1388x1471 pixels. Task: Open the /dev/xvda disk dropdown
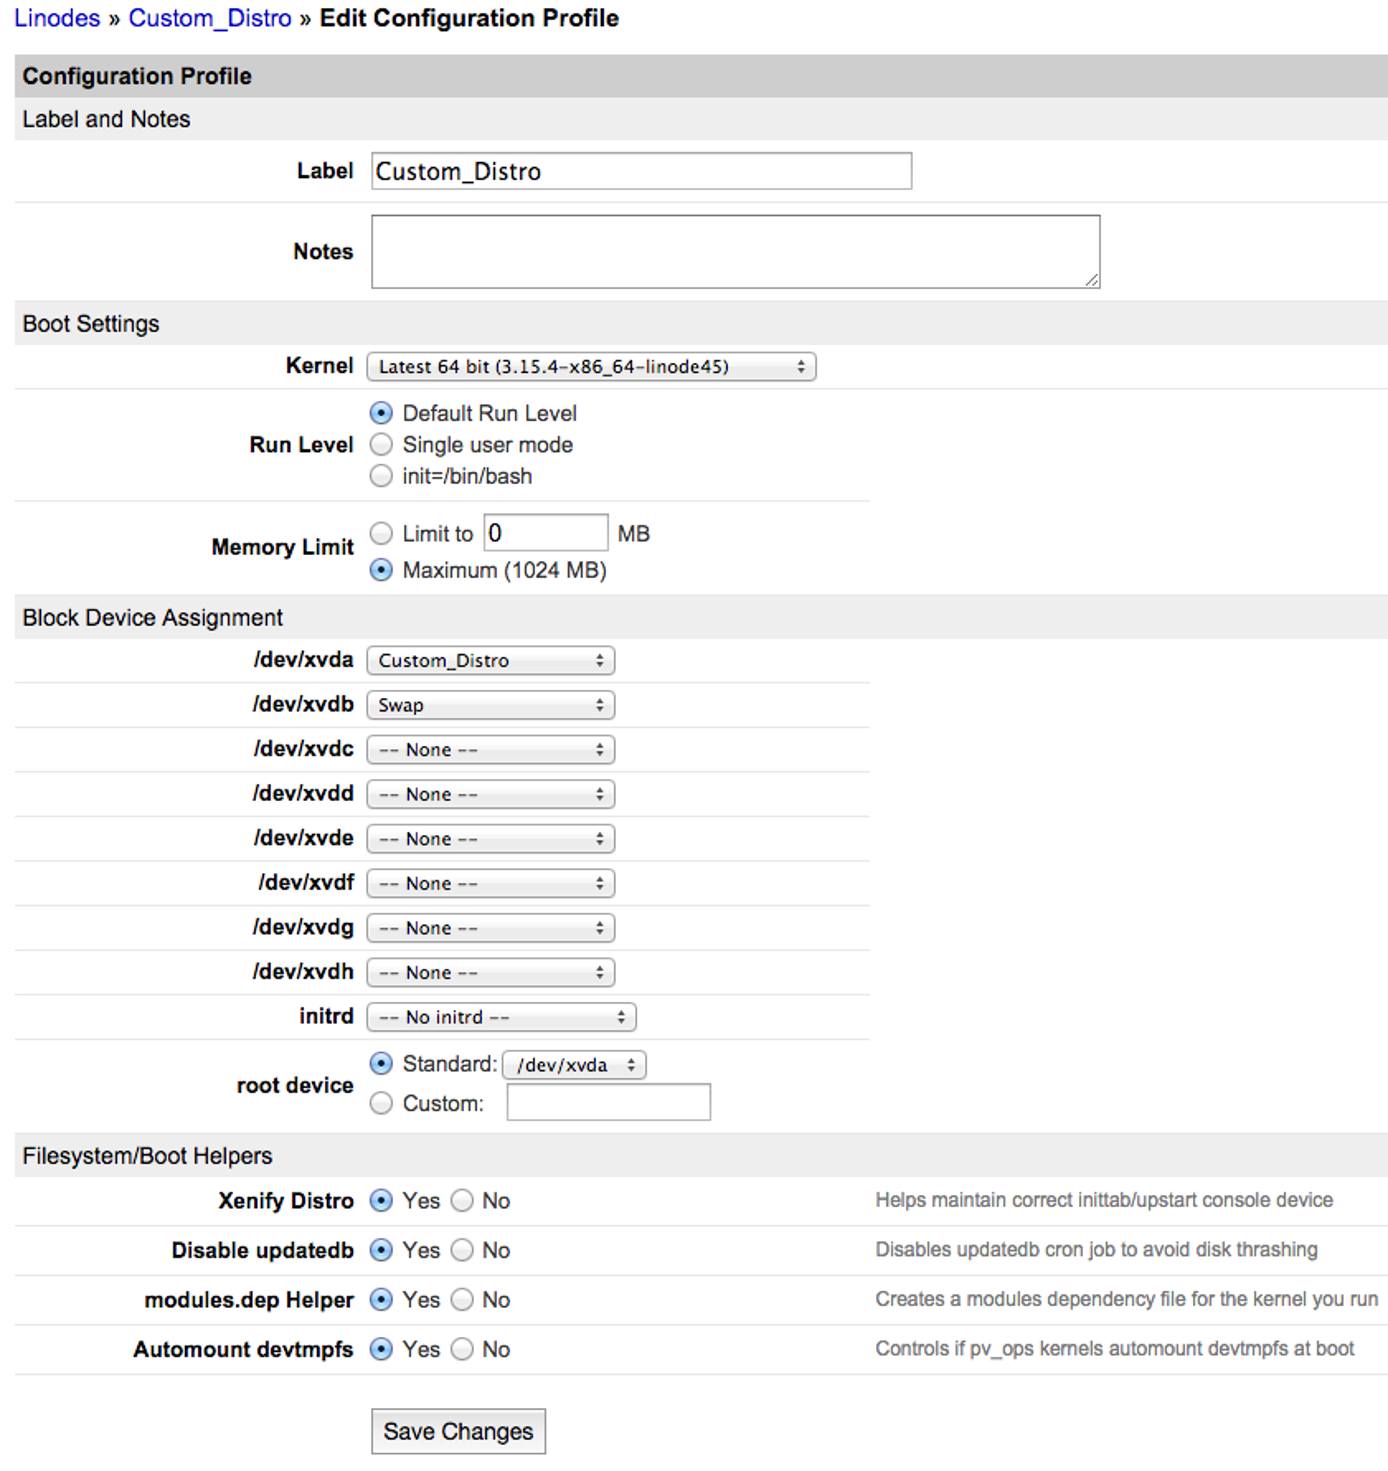point(489,660)
